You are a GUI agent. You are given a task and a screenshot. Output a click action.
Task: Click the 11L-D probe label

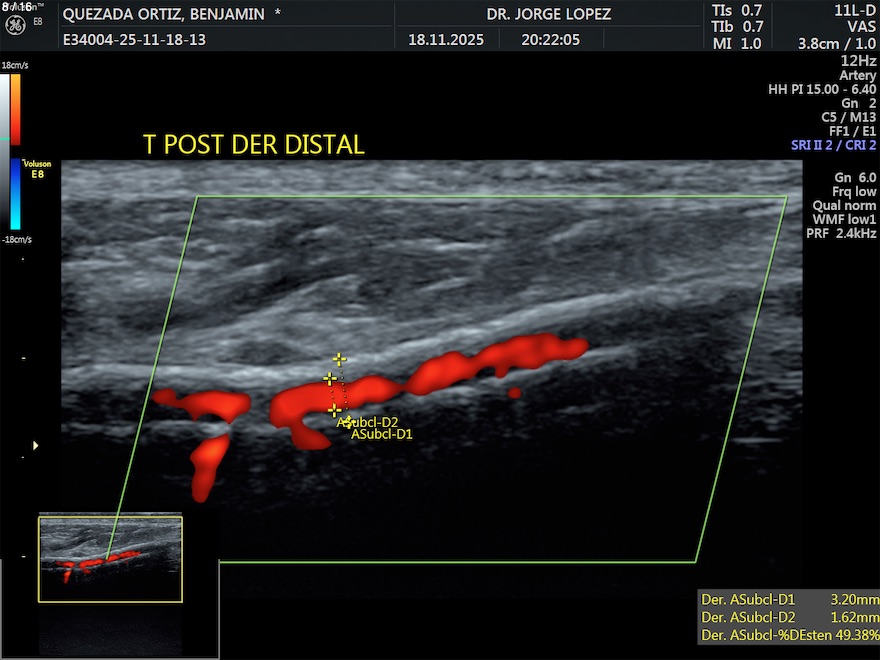(855, 10)
